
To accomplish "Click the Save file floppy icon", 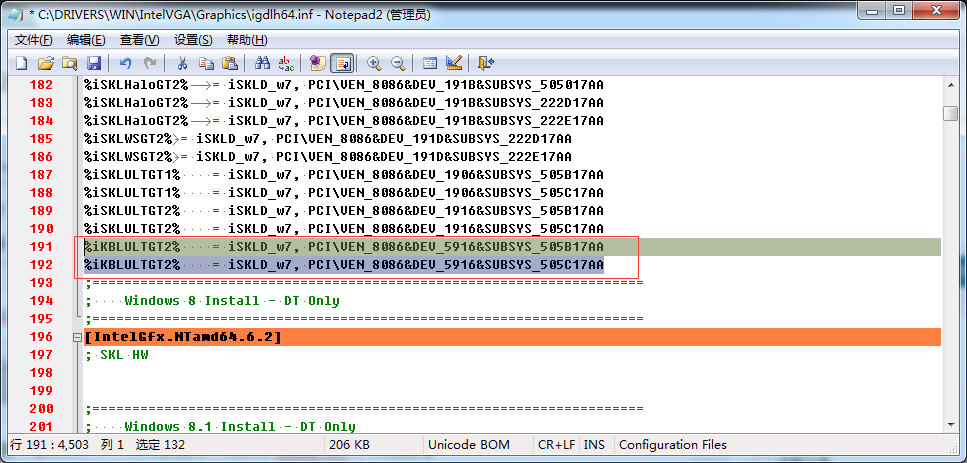I will coord(94,63).
